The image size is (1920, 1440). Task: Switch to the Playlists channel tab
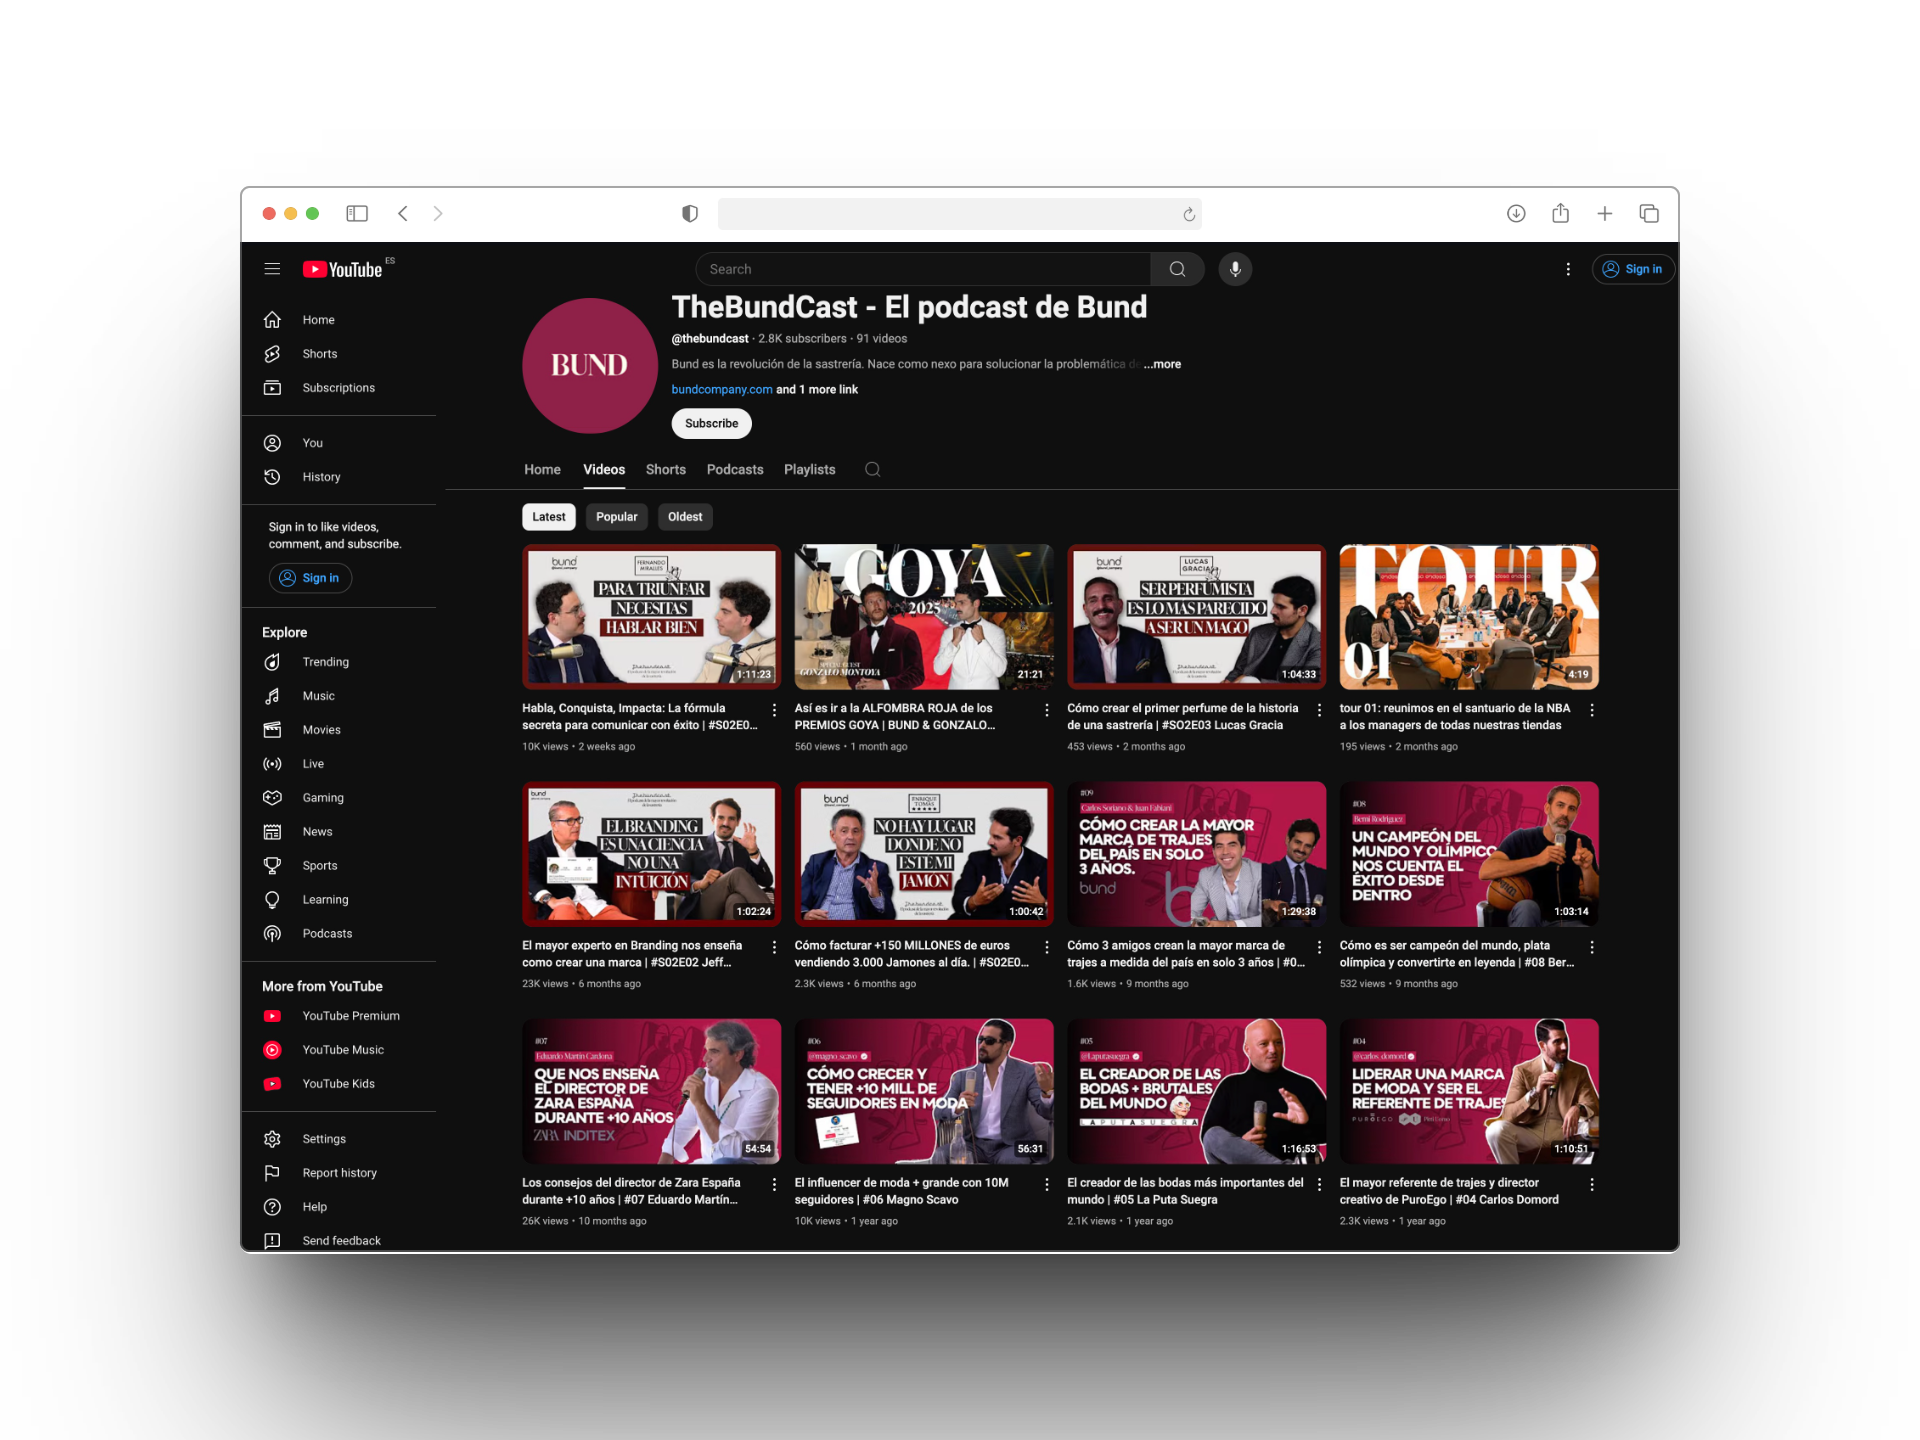pos(809,469)
